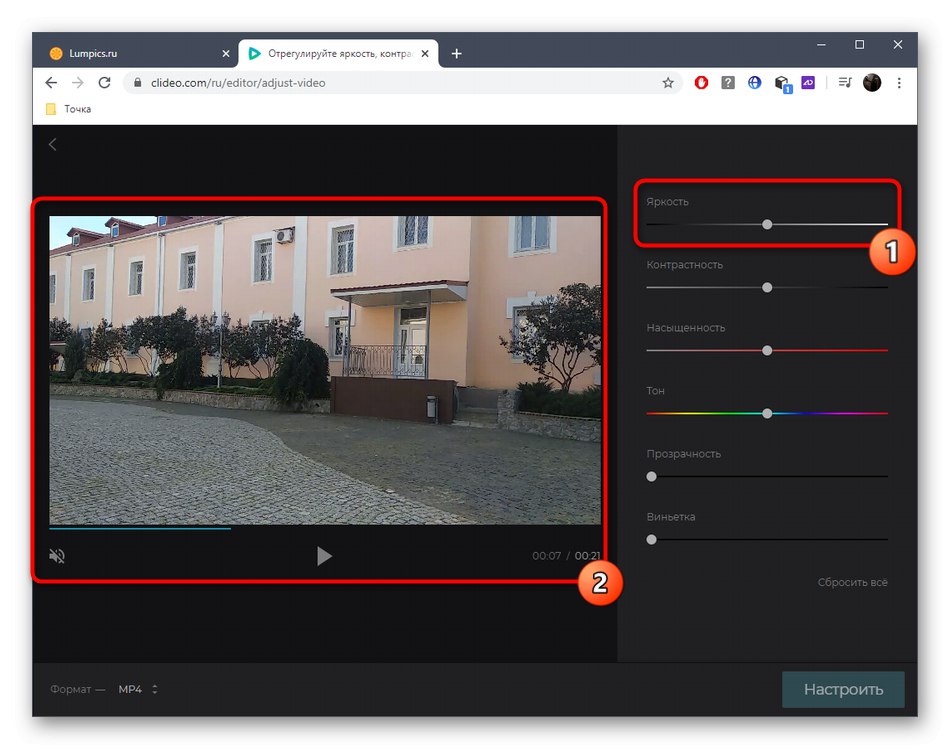Open the Точка bookmark folder
The image size is (950, 749).
[68, 109]
